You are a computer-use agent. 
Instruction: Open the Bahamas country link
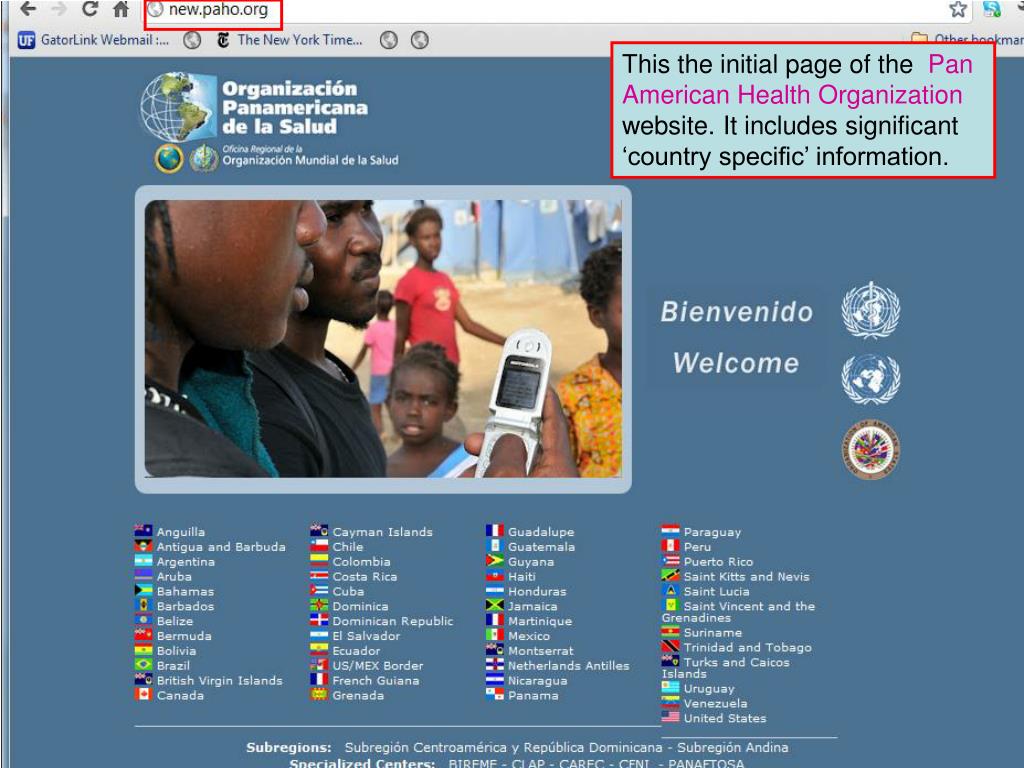pyautogui.click(x=185, y=591)
